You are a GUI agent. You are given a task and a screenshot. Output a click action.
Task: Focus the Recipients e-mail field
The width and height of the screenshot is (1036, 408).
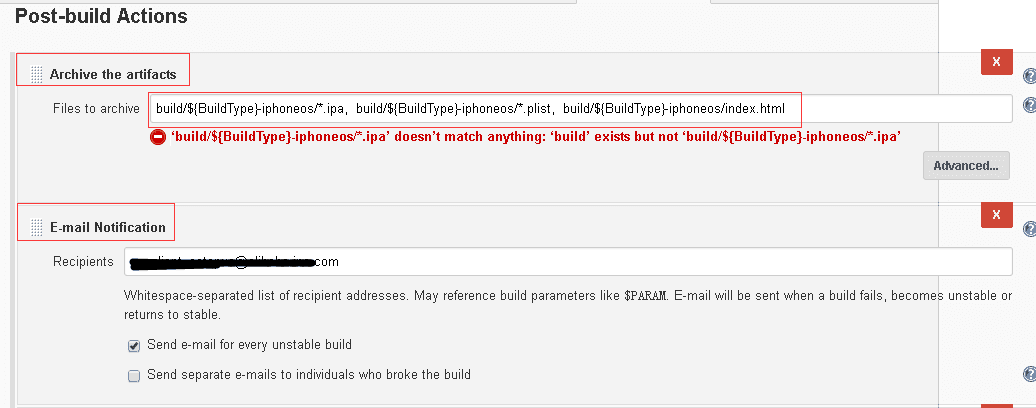[x=568, y=262]
